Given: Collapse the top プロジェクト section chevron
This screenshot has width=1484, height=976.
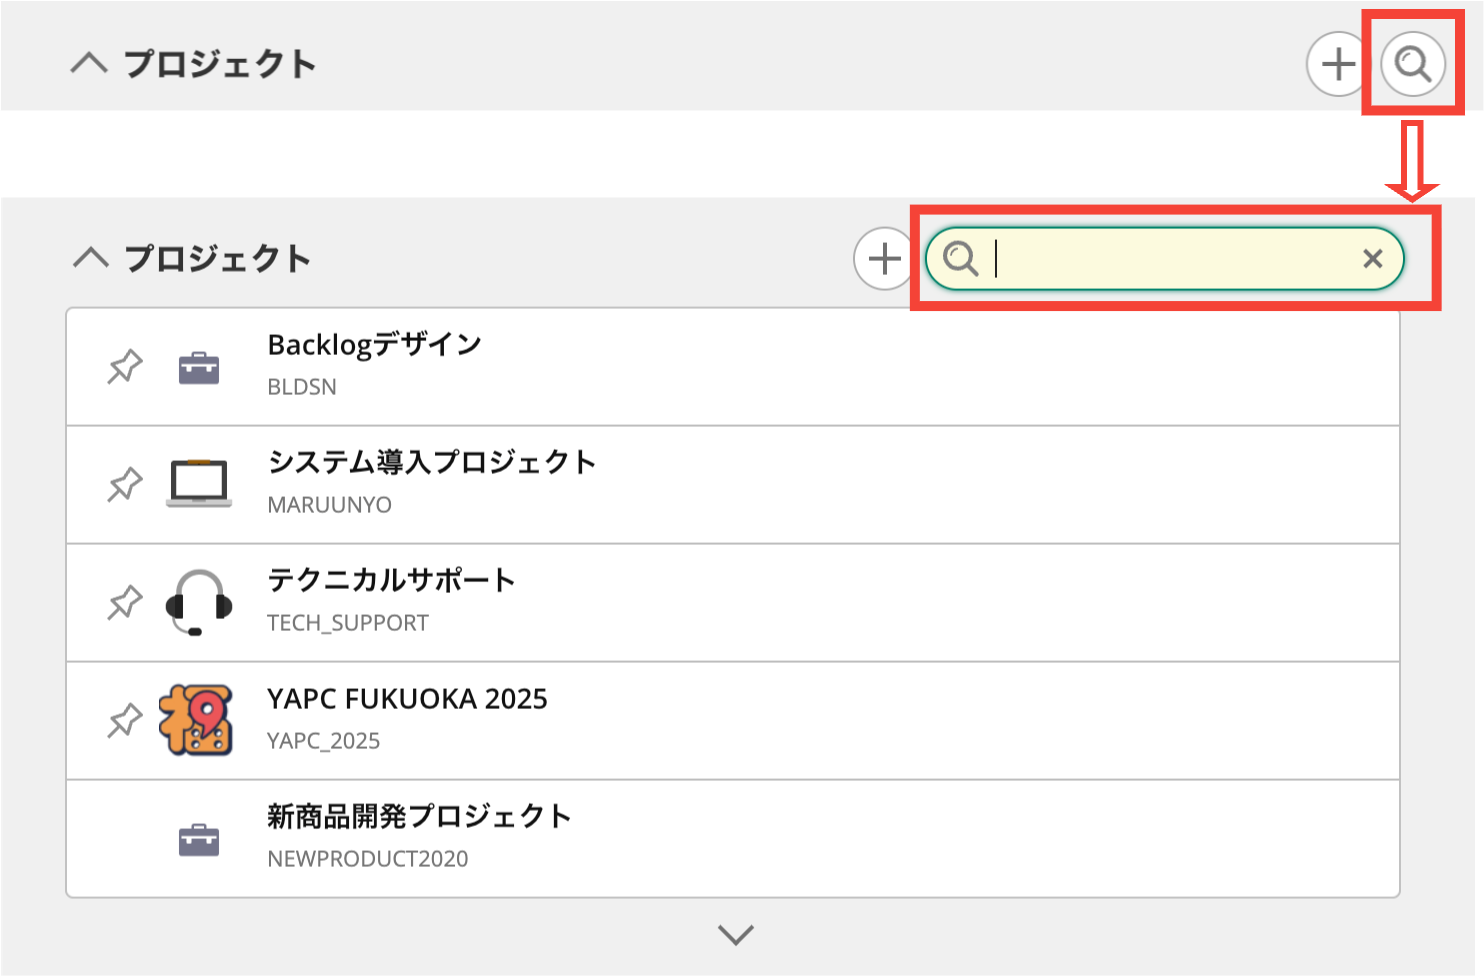Looking at the screenshot, I should [x=89, y=64].
